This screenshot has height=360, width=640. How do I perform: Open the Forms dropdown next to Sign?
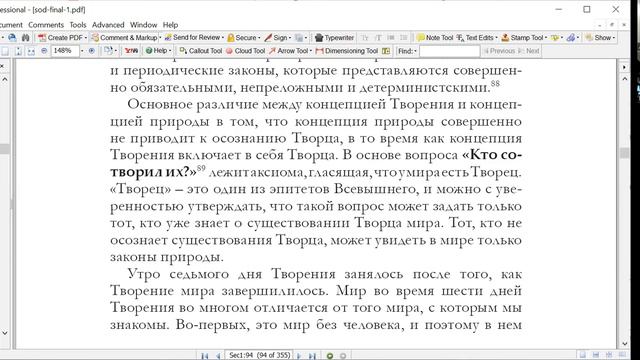point(301,38)
